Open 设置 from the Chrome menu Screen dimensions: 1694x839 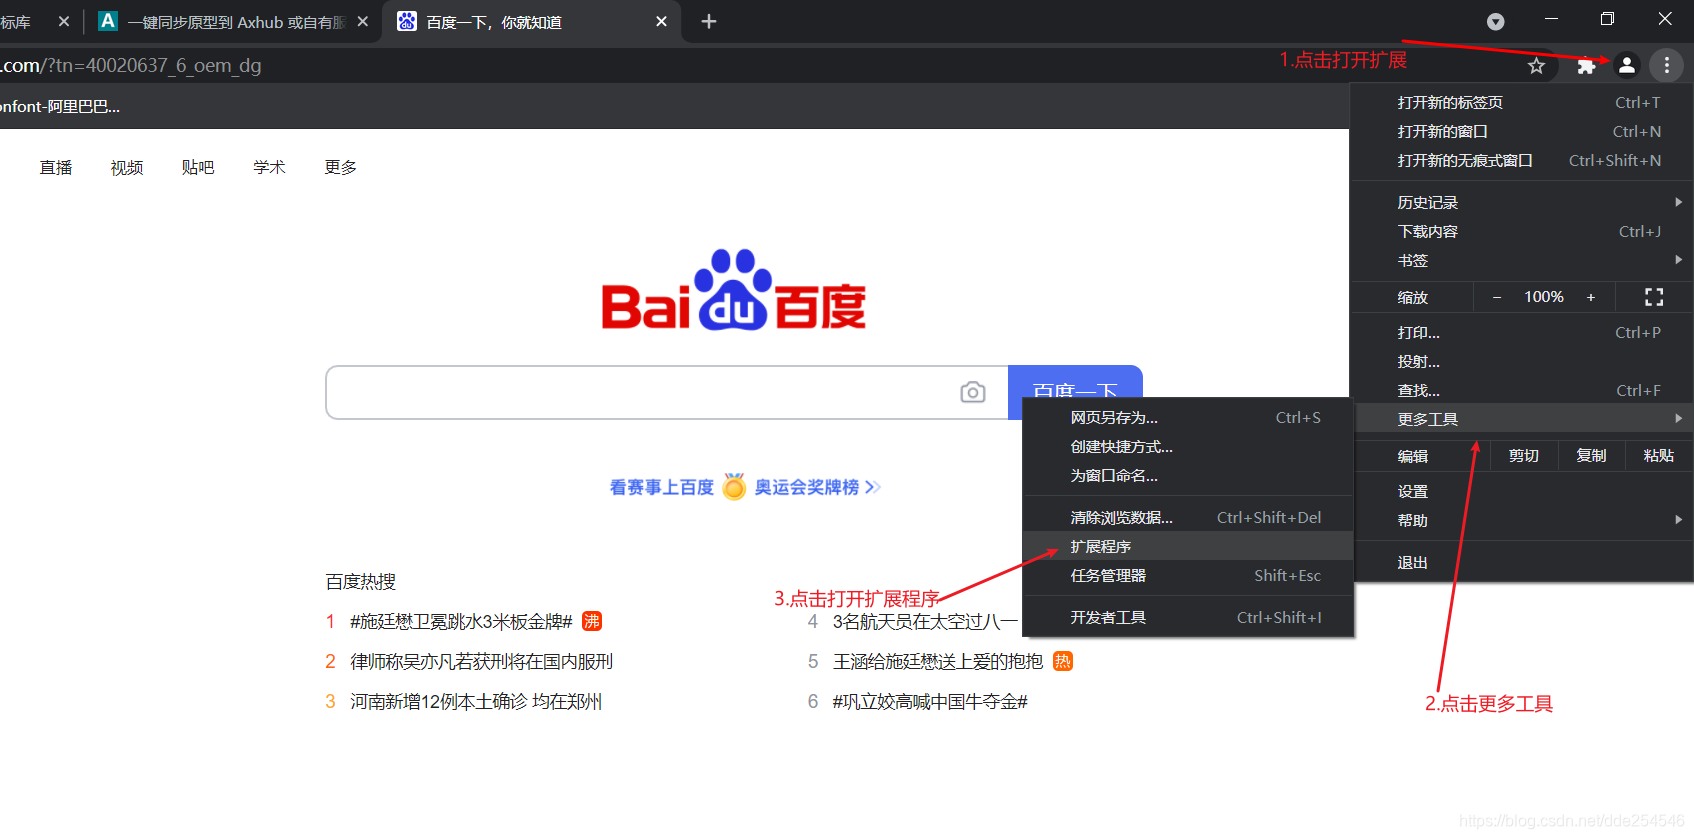[x=1521, y=491]
